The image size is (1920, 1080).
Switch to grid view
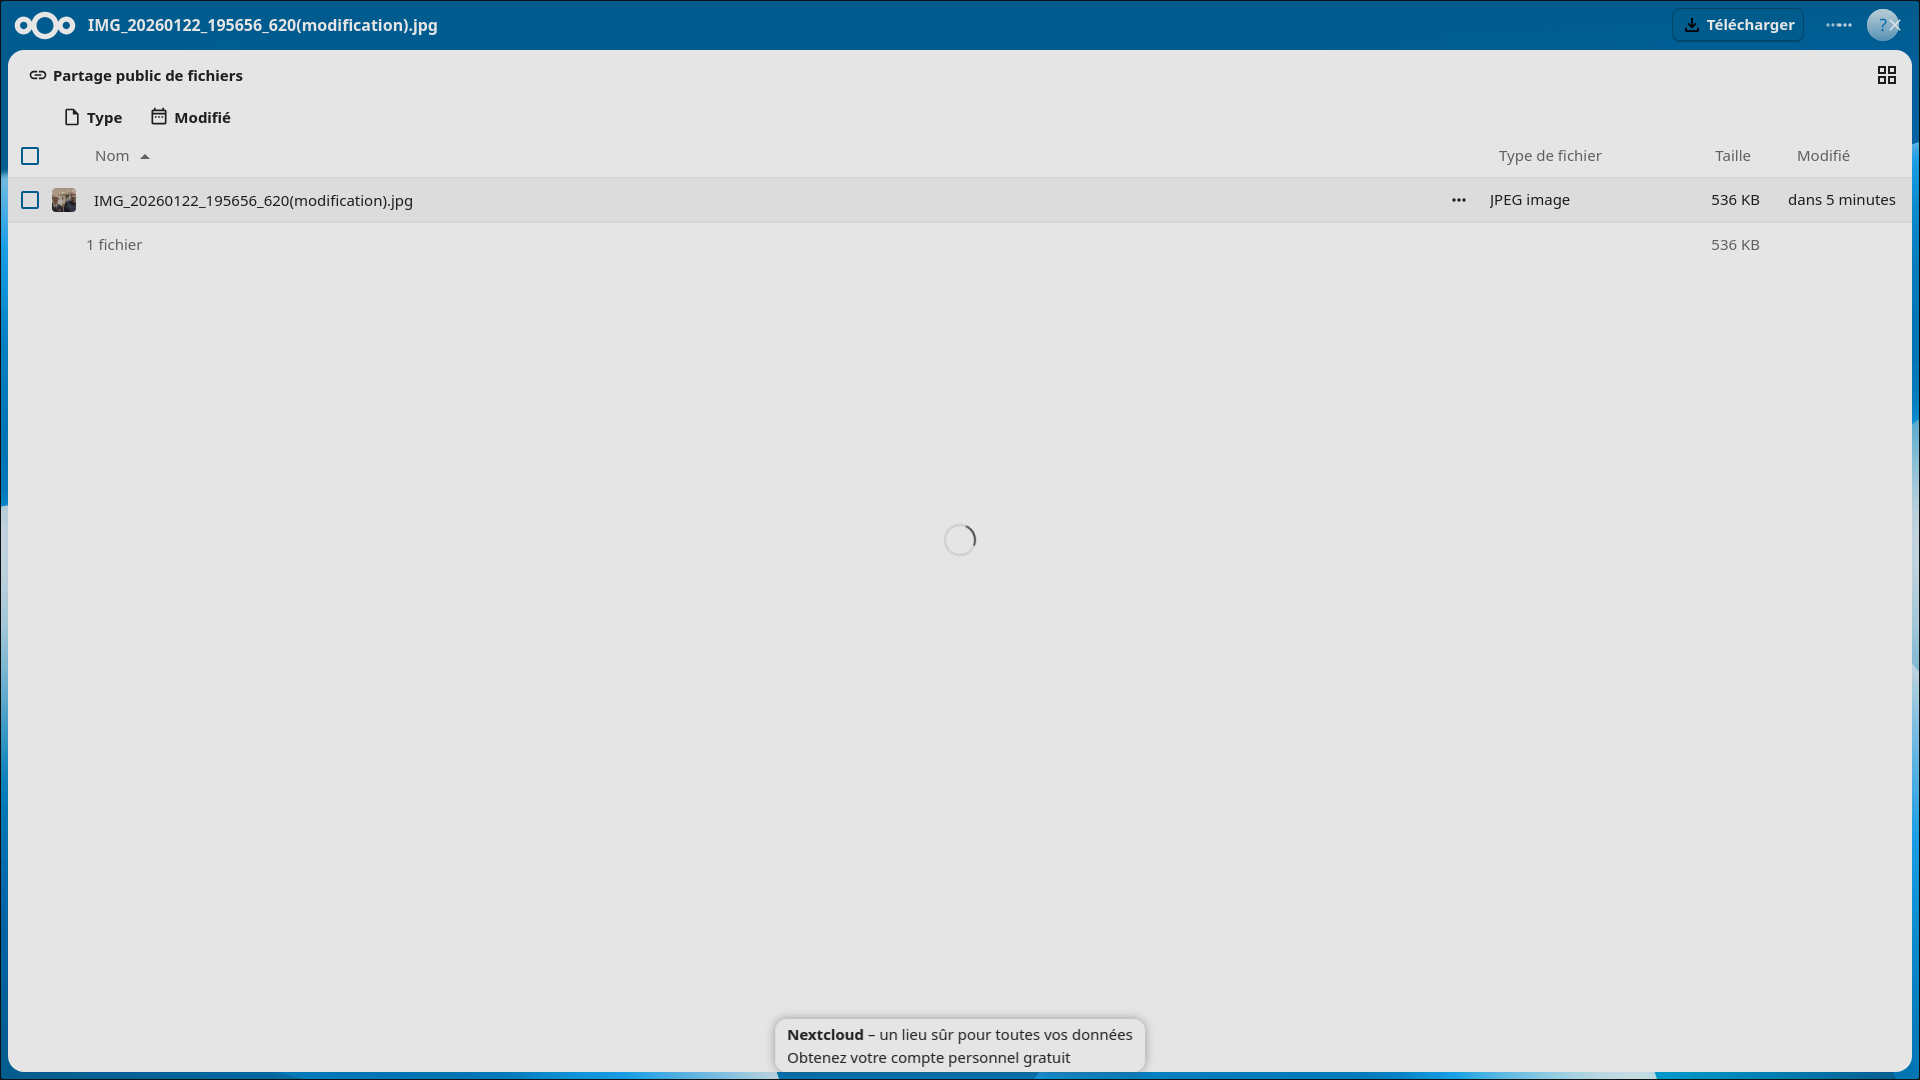pyautogui.click(x=1886, y=76)
